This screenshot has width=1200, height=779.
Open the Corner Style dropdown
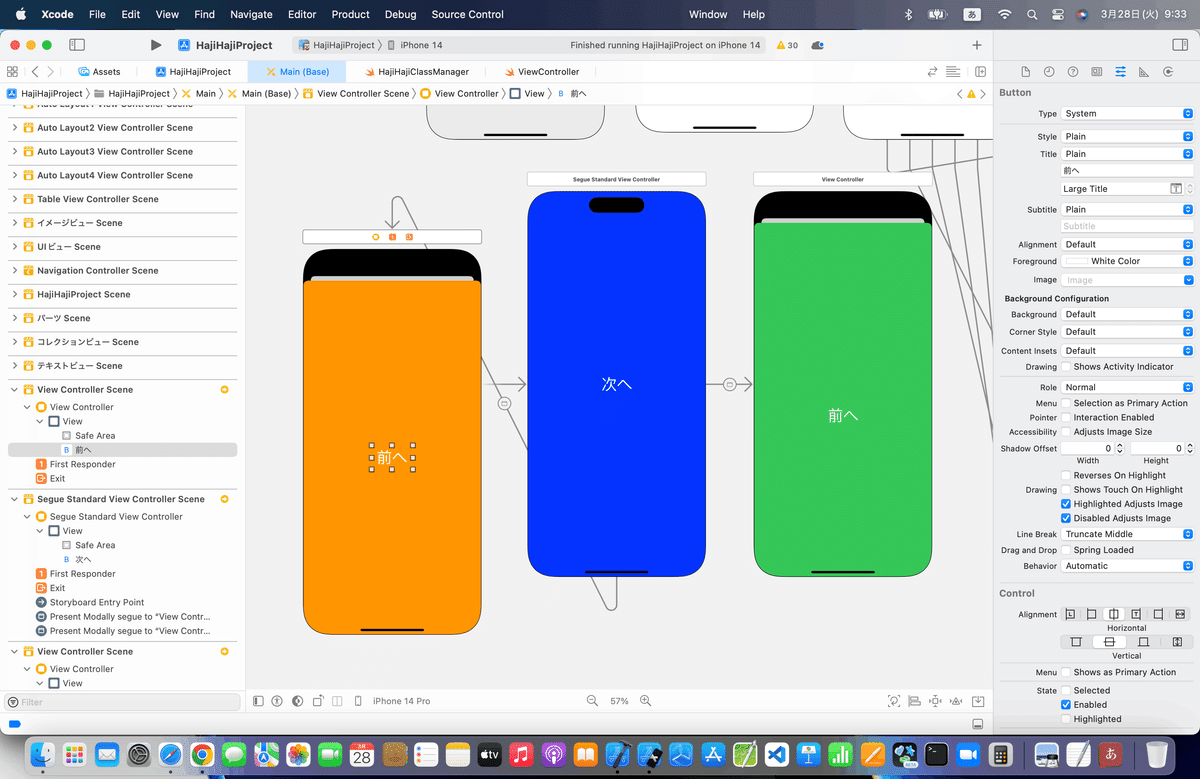pos(1127,332)
